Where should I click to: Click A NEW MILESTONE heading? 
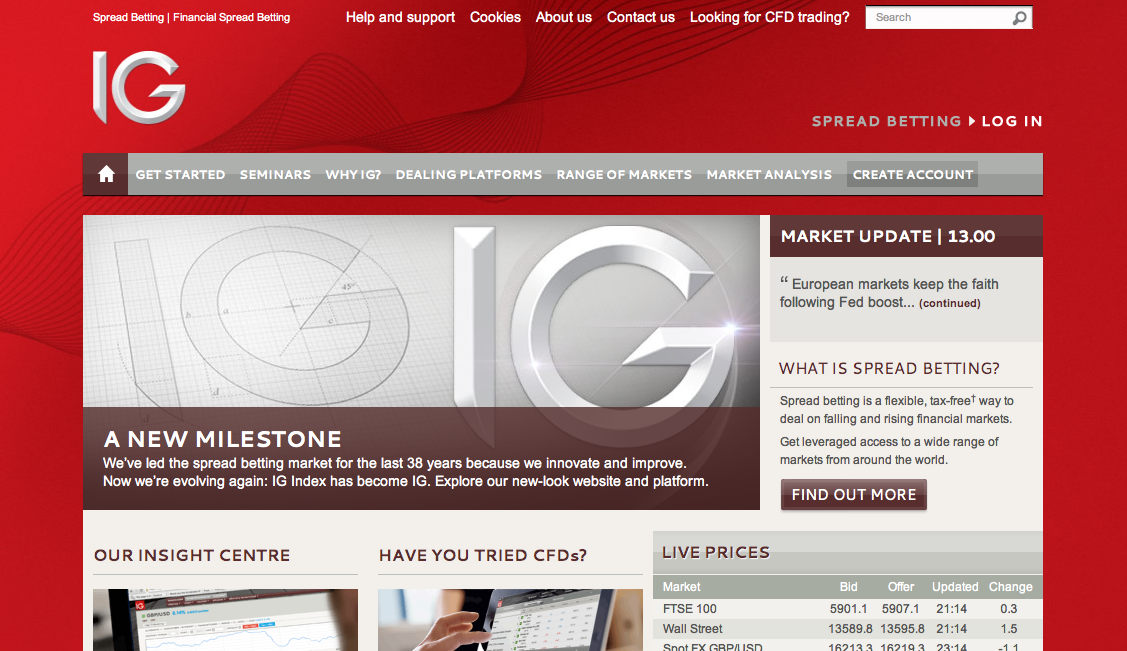tap(222, 439)
